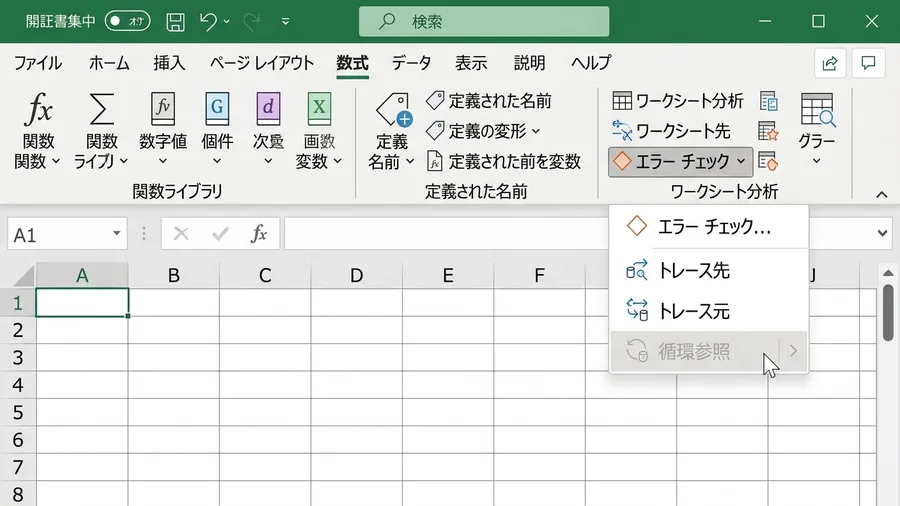Click the エラー チェック dropdown arrow in ribbon
900x506 pixels.
(x=741, y=162)
